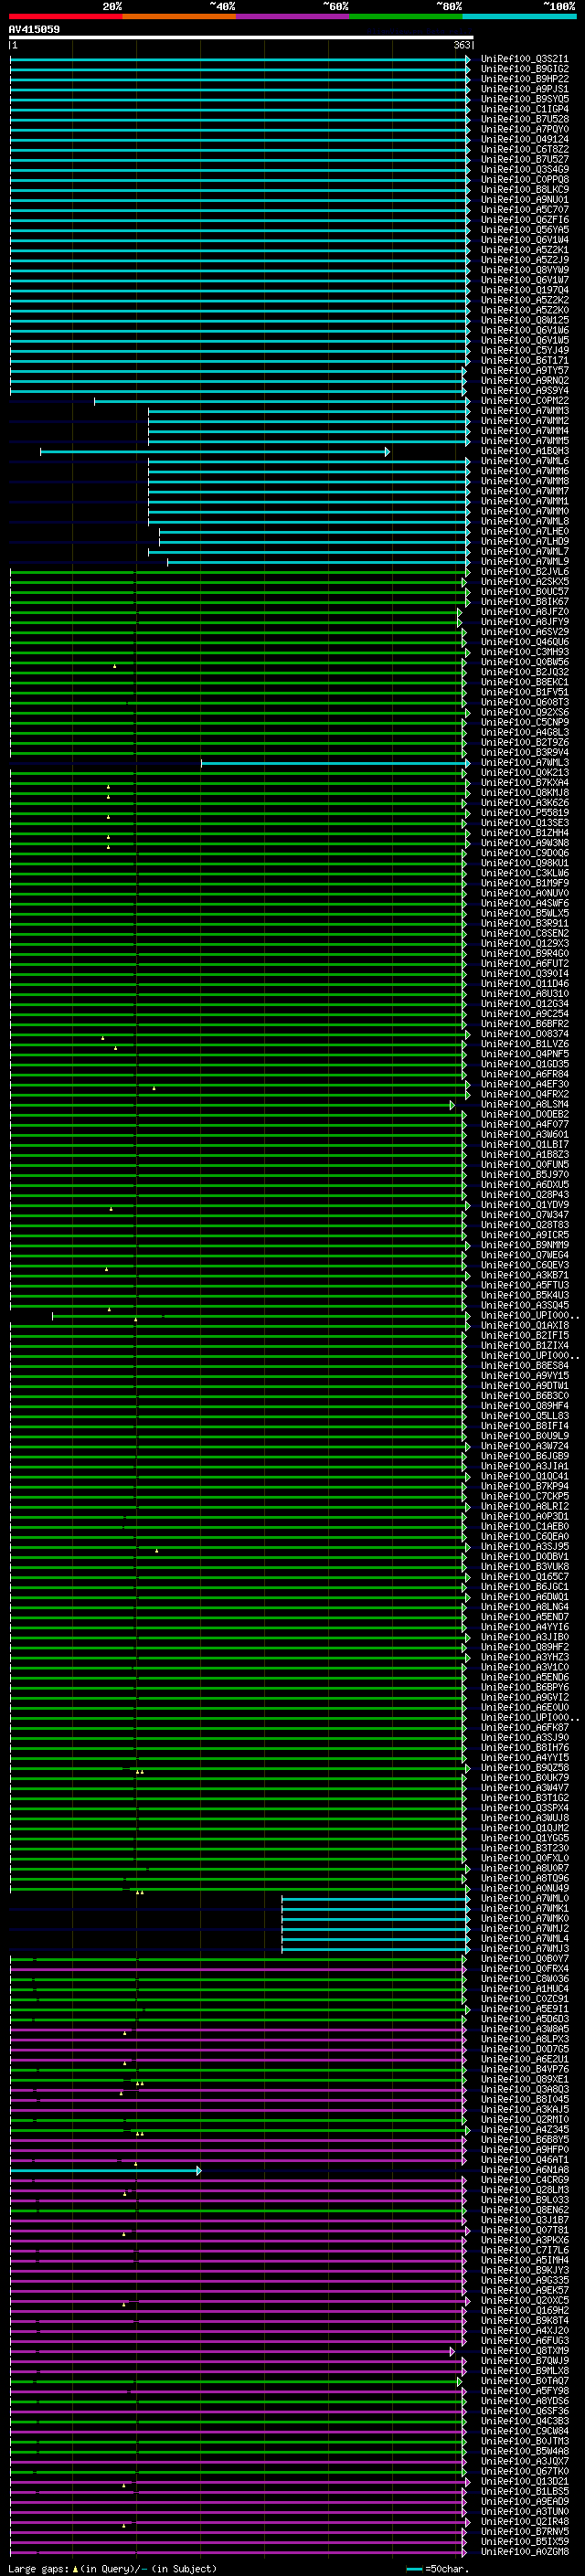
Task: Select hit UniRef100_A0ZGM8
Action: tap(525, 2552)
